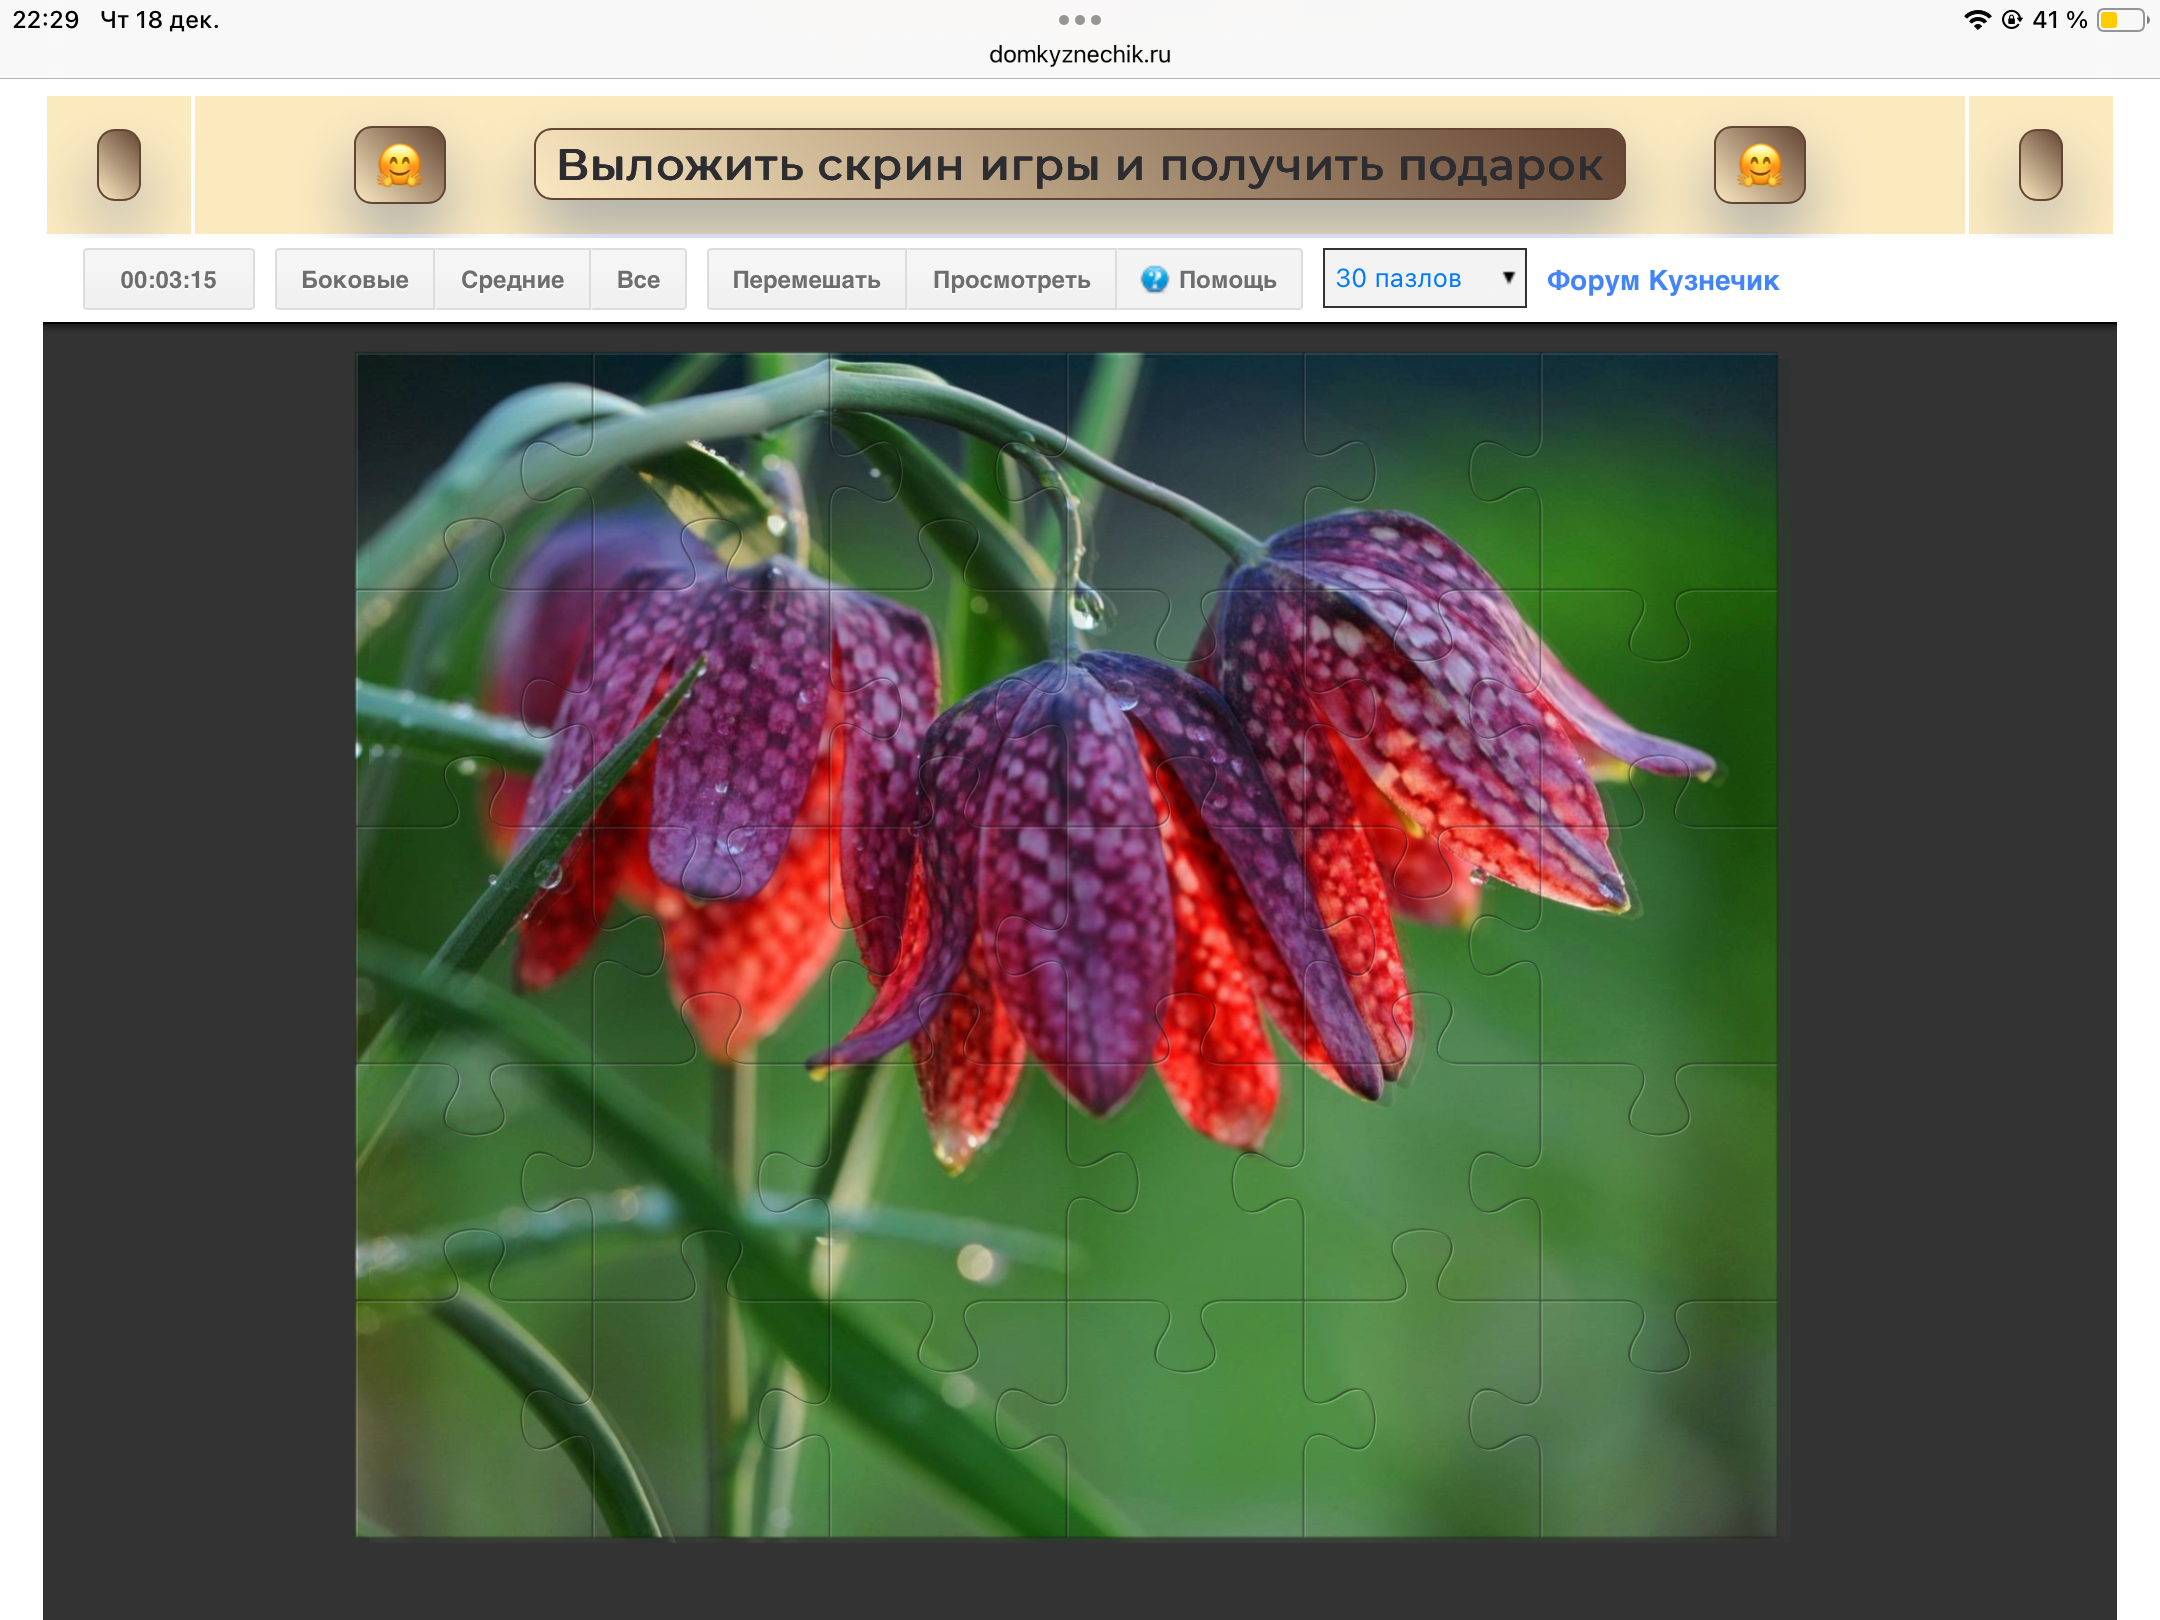Tap the Wi-Fi icon in status bar

[x=1976, y=20]
